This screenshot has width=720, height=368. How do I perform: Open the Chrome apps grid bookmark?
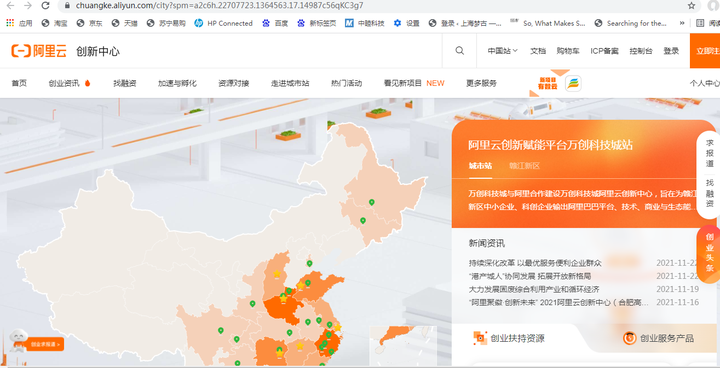10,23
